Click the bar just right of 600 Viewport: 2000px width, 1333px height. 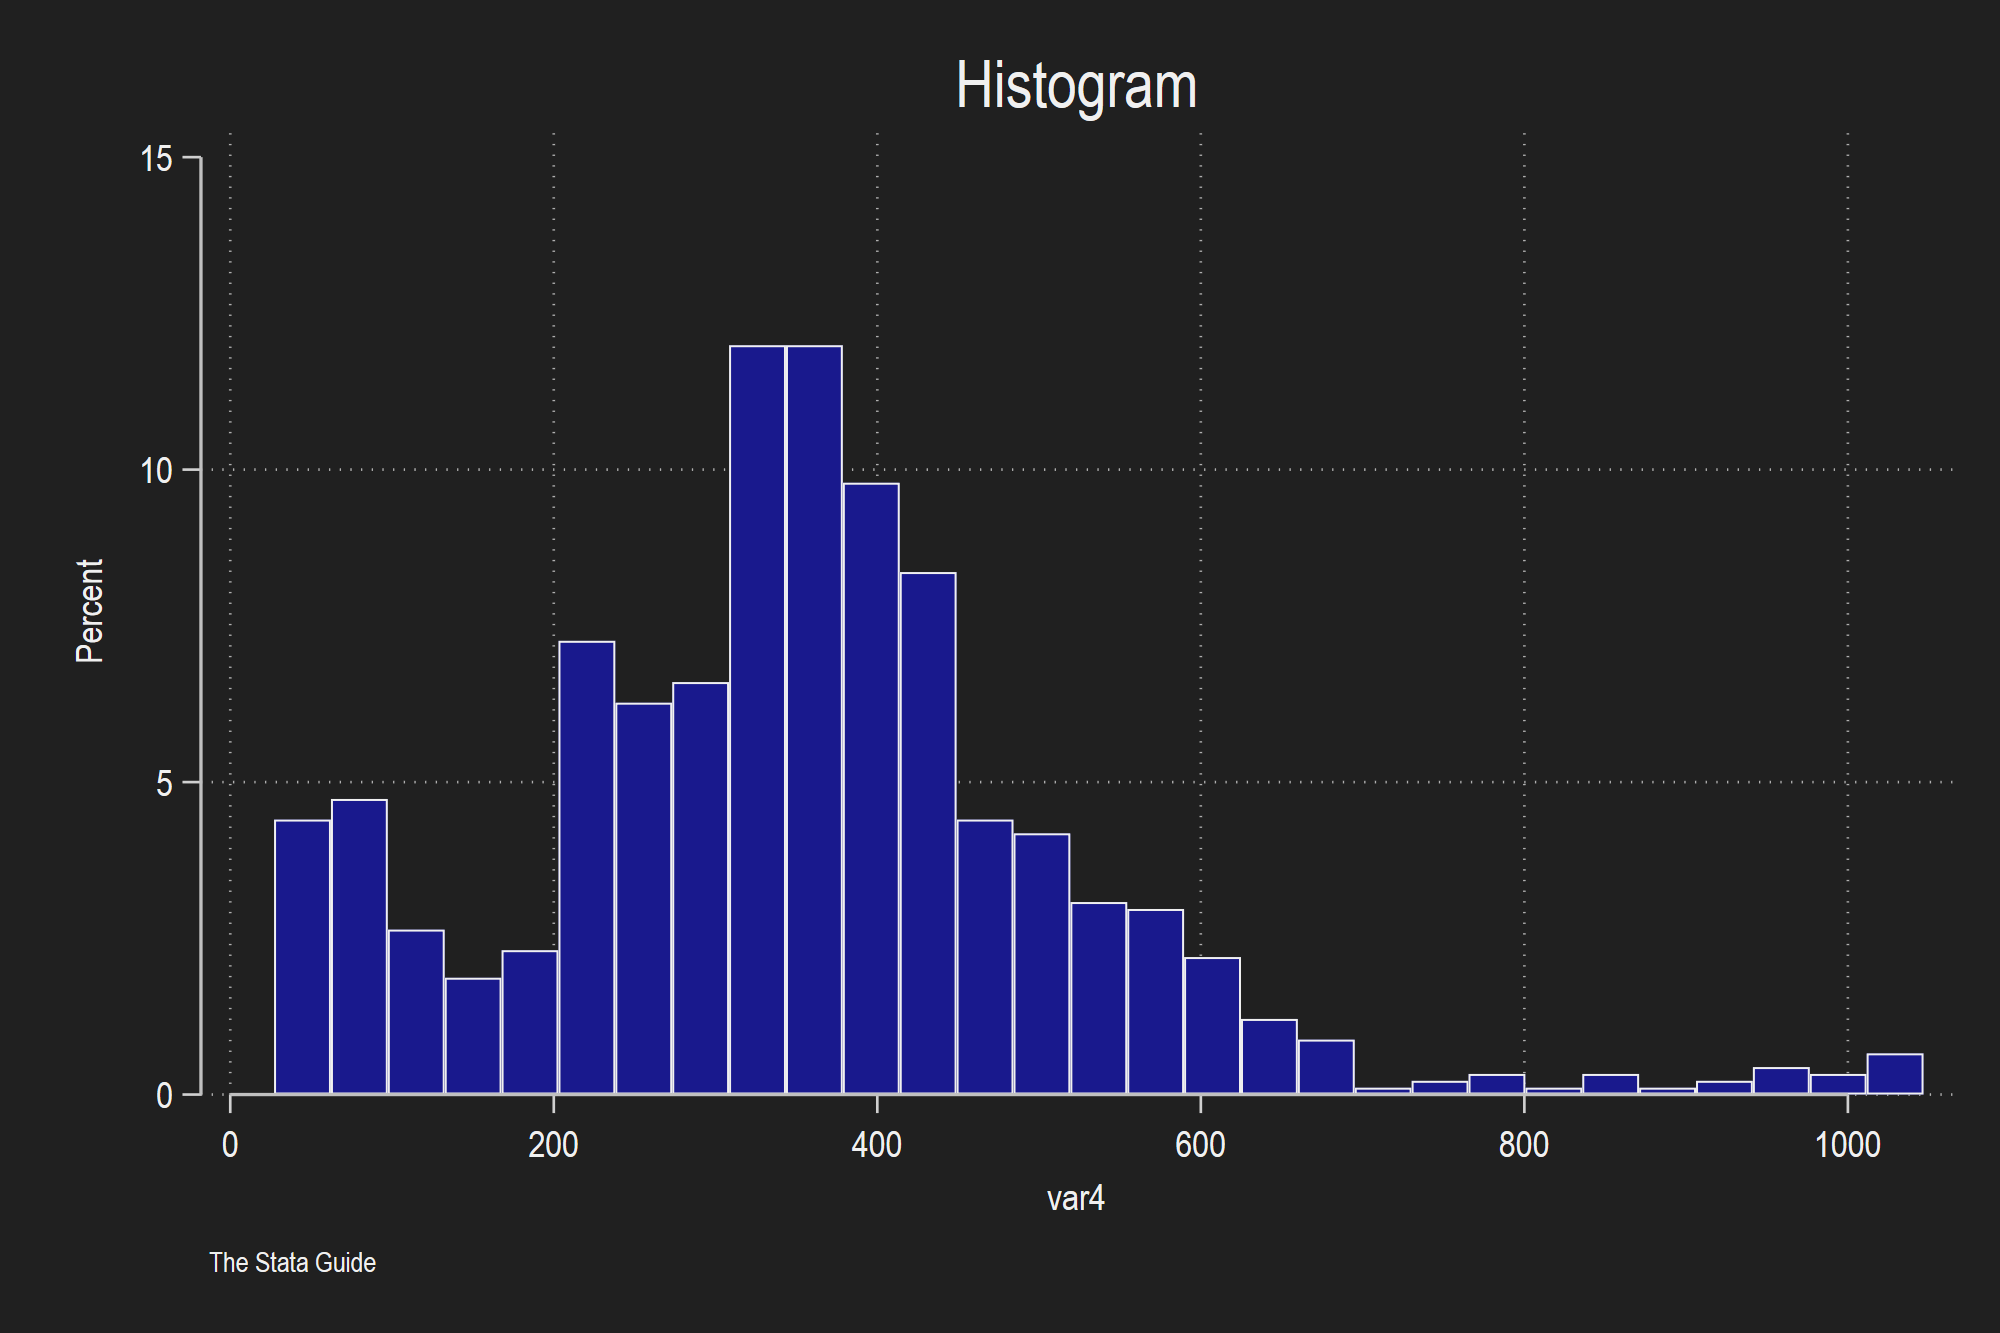pyautogui.click(x=1212, y=1026)
